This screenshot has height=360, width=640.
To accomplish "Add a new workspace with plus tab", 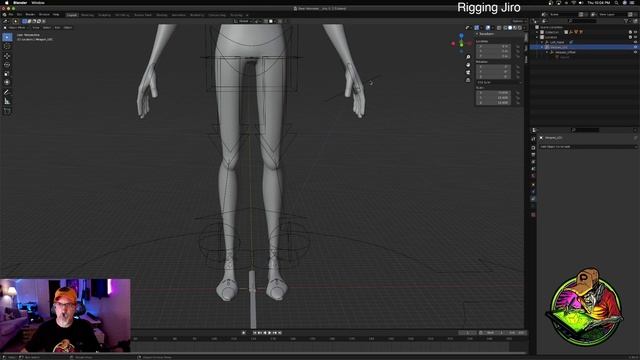I will pos(247,15).
